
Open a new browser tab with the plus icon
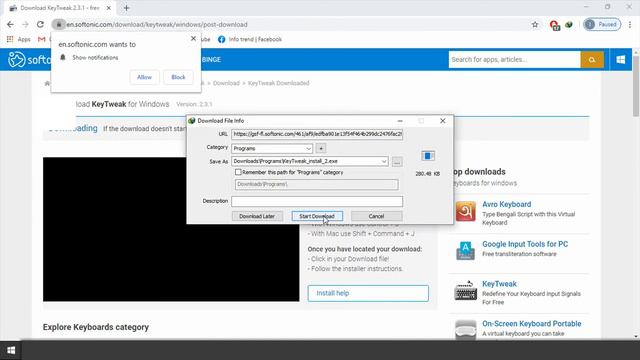click(127, 8)
